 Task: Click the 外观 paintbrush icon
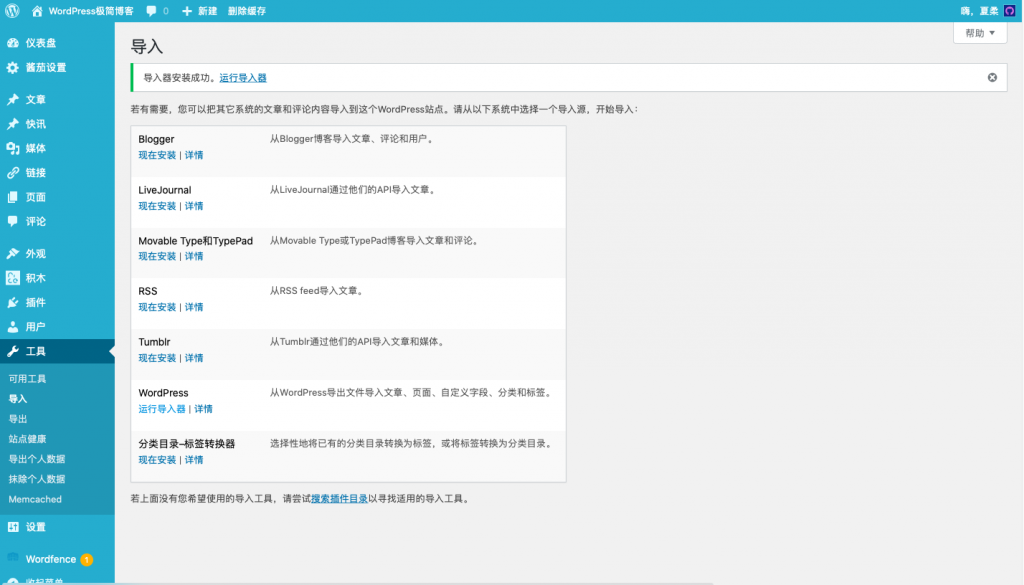[x=13, y=253]
